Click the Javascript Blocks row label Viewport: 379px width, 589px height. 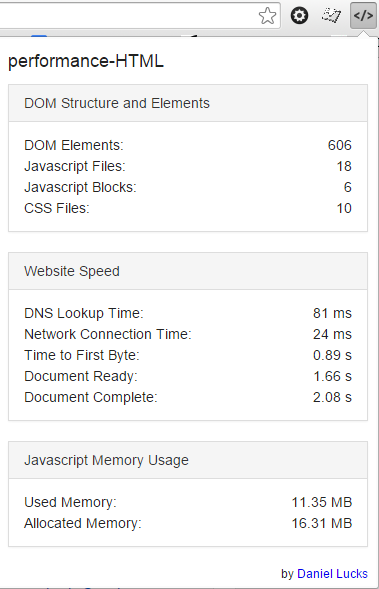pyautogui.click(x=80, y=187)
